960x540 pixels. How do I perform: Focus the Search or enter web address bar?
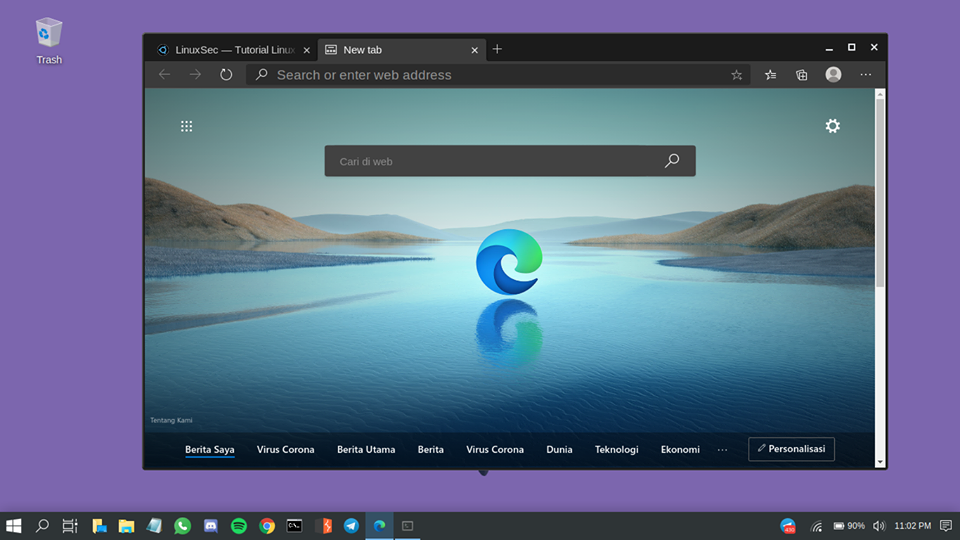click(498, 75)
